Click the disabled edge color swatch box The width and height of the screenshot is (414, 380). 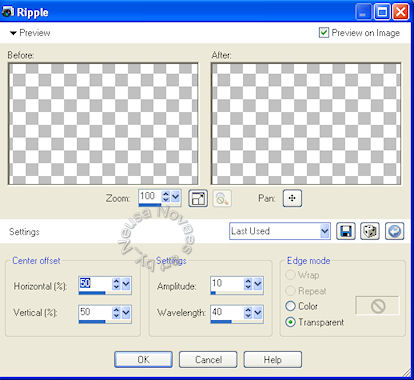378,306
